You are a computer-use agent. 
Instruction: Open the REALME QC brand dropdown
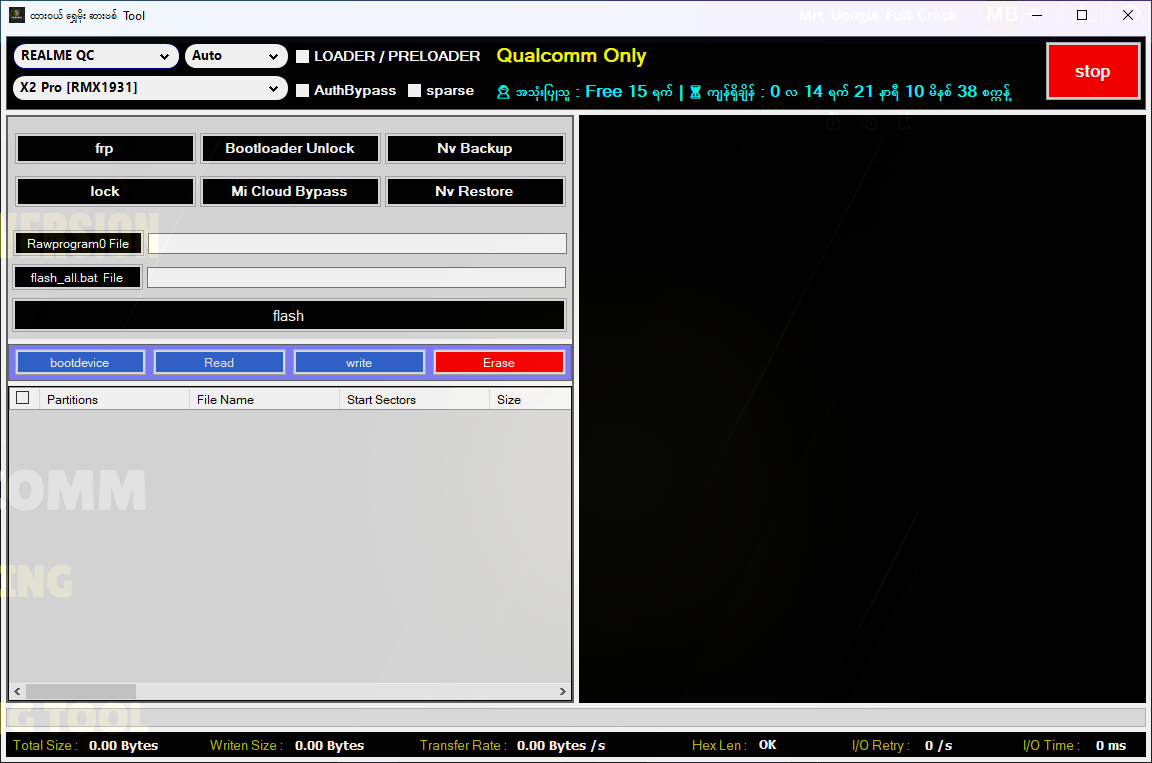click(96, 56)
